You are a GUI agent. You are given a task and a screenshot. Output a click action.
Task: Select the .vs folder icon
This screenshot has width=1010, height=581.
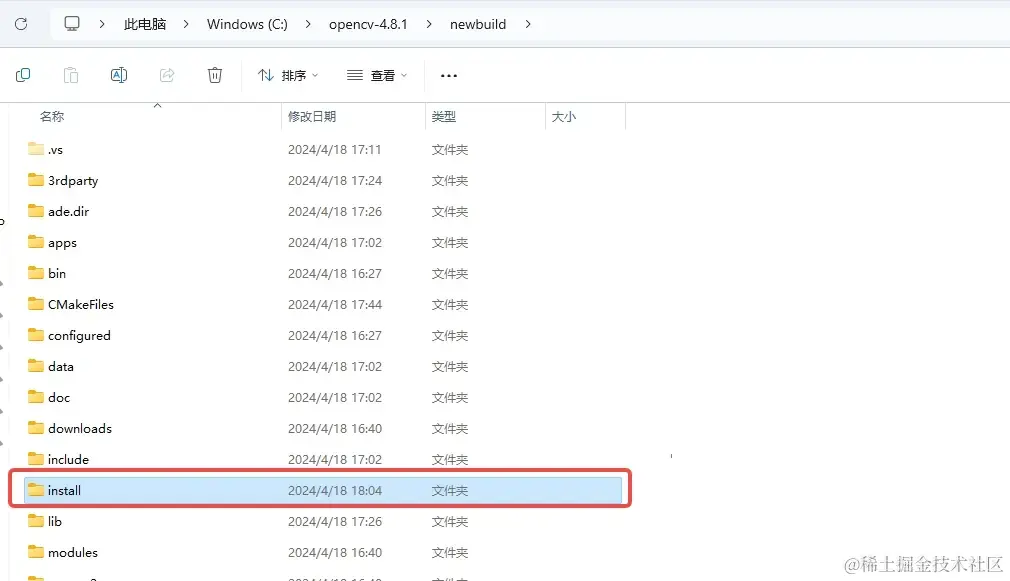coord(36,149)
